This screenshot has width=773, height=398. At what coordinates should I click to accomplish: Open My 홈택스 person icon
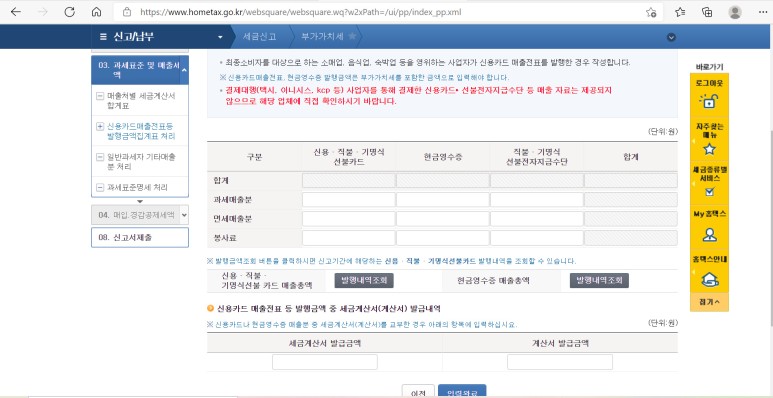(709, 235)
